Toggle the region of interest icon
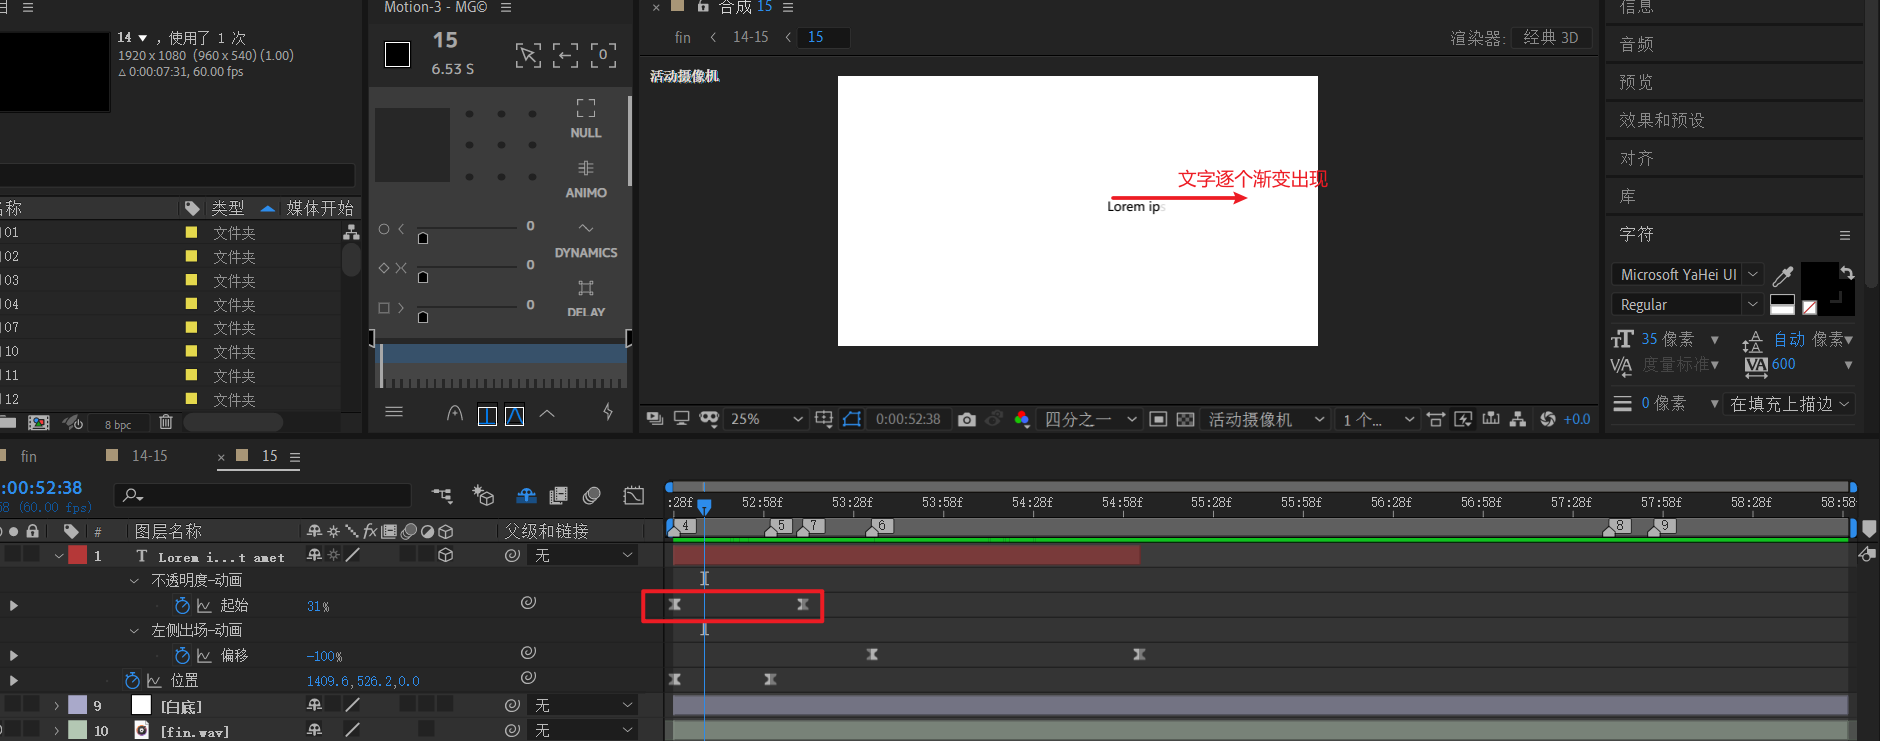The image size is (1880, 741). tap(1158, 419)
